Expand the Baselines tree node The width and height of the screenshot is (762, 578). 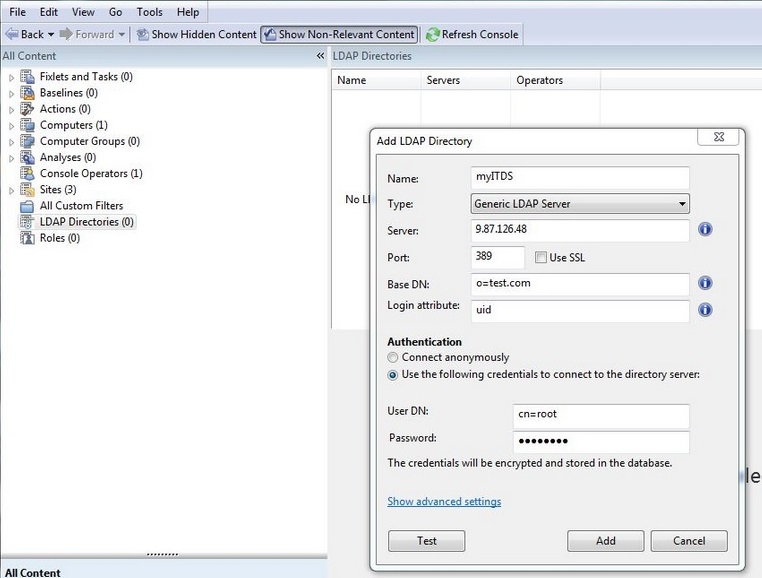[x=11, y=93]
